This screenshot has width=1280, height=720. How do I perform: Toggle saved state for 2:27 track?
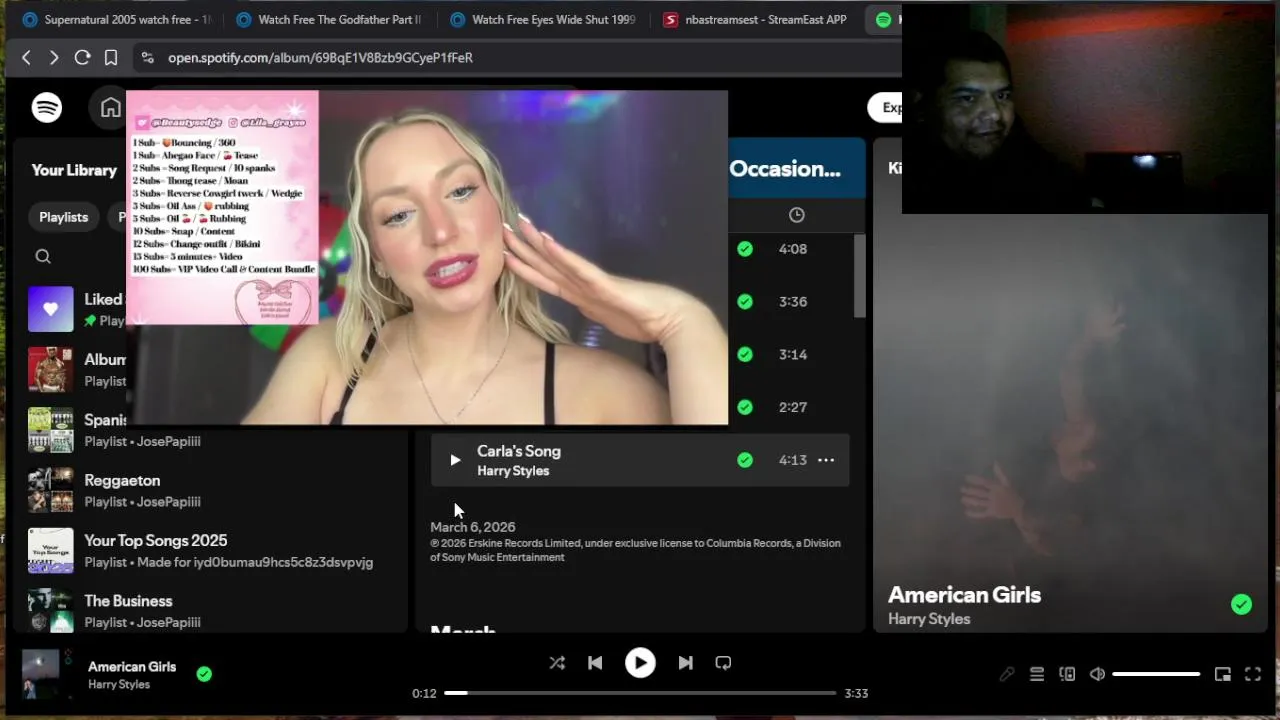point(745,407)
